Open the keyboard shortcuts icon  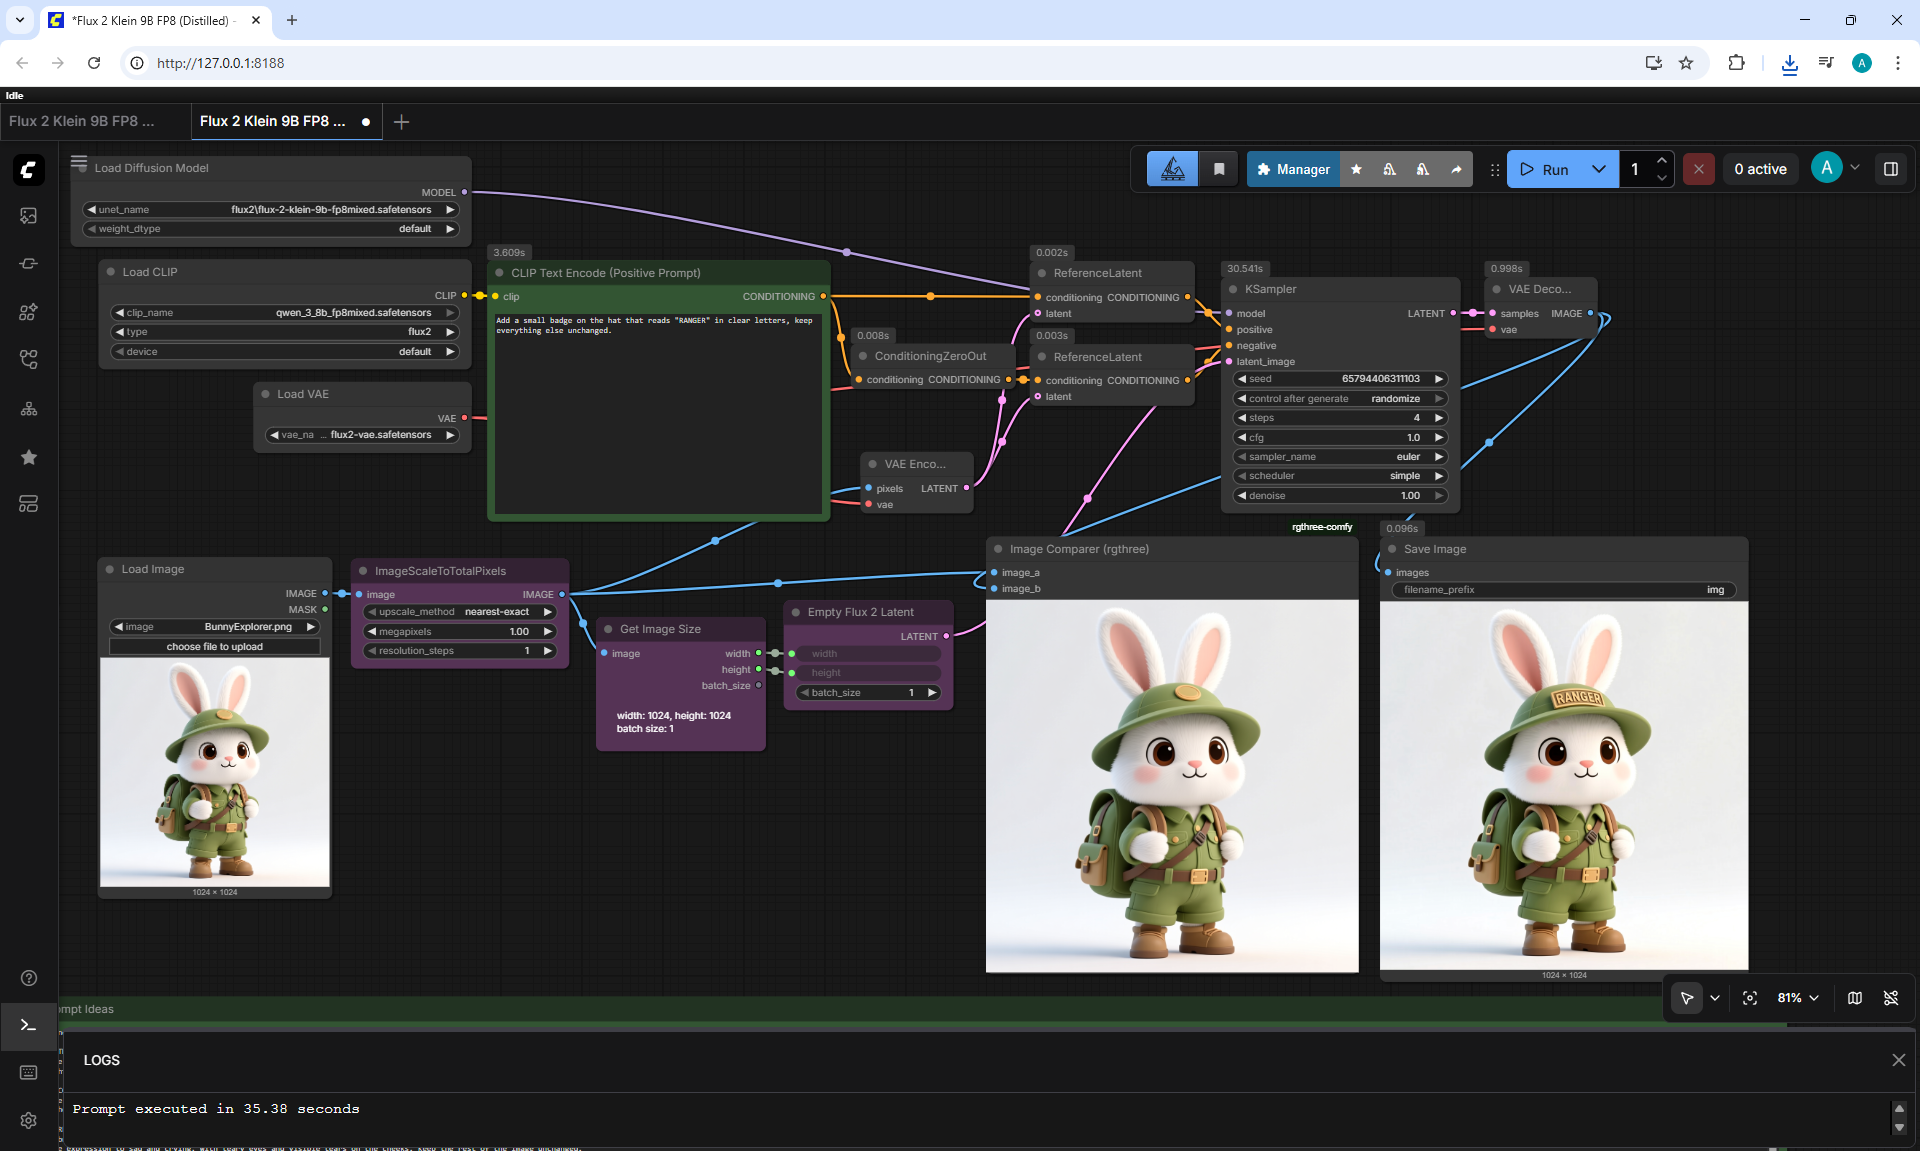coord(28,1072)
